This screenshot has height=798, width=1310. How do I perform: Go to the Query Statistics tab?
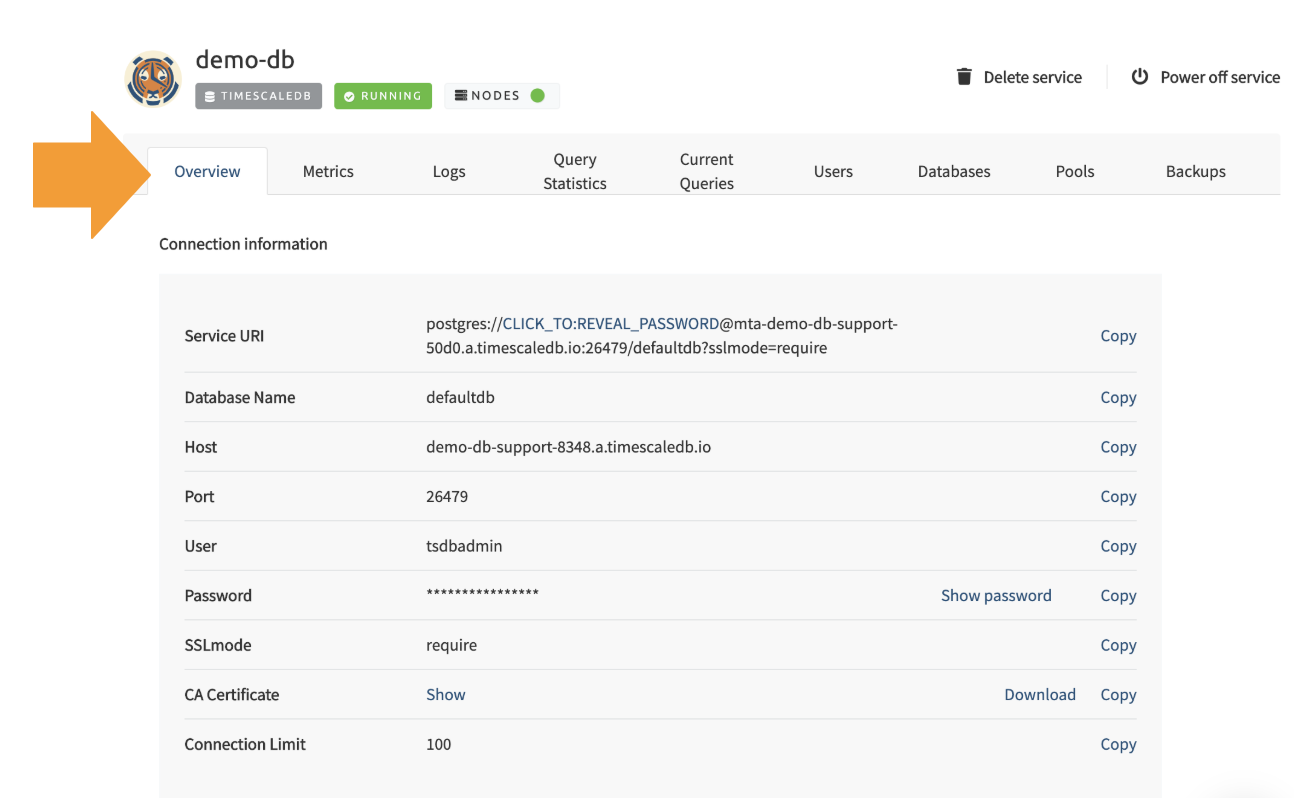574,171
